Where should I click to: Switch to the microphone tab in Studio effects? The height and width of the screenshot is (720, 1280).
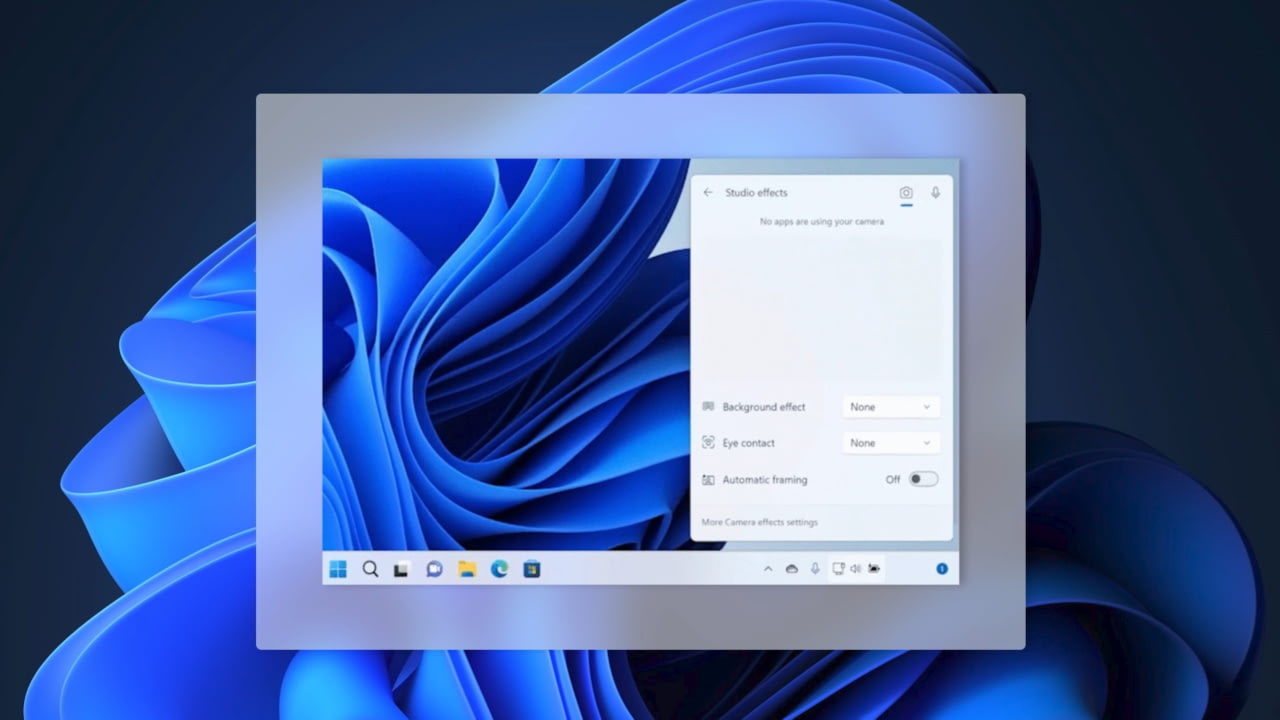[936, 193]
